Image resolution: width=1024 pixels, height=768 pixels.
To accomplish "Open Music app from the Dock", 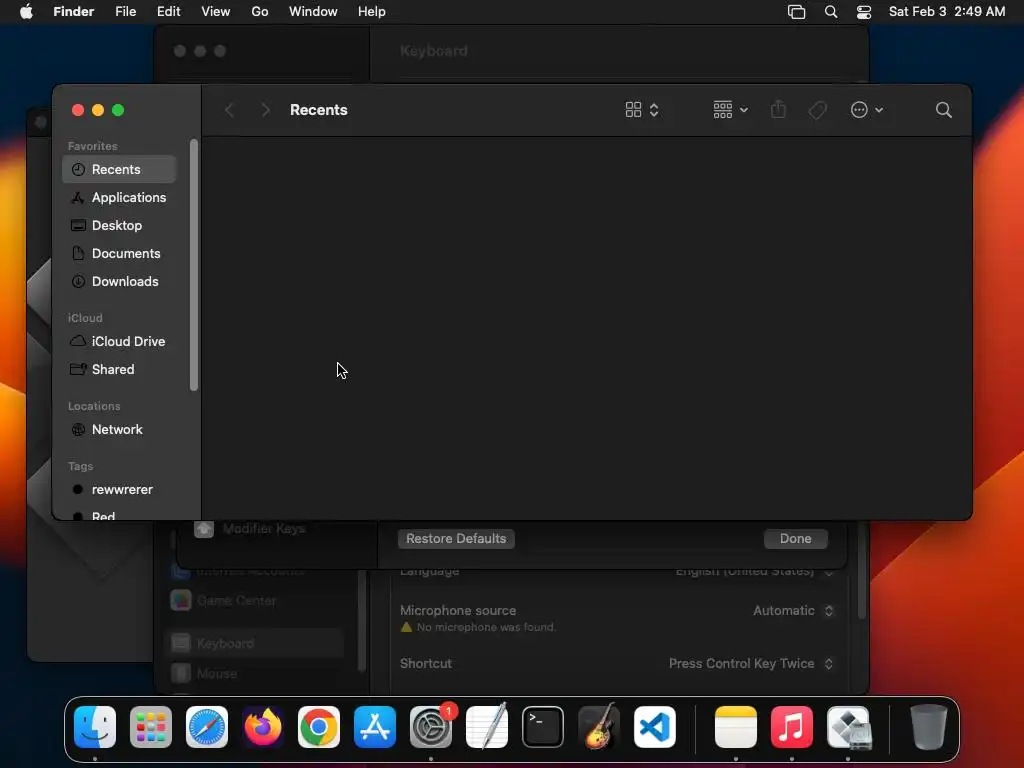I will (x=792, y=727).
